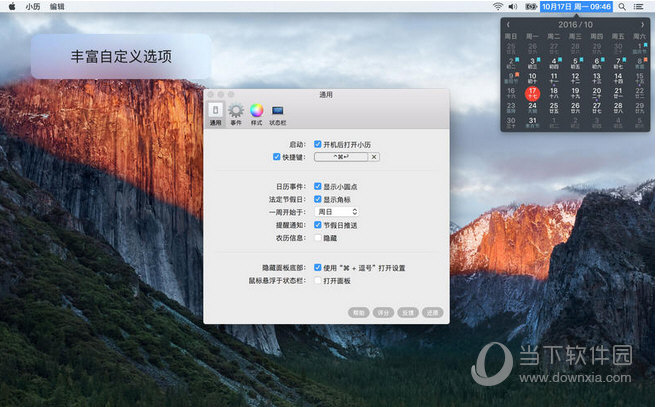Go to previous month in calendar popup
The width and height of the screenshot is (656, 407).
coord(508,25)
